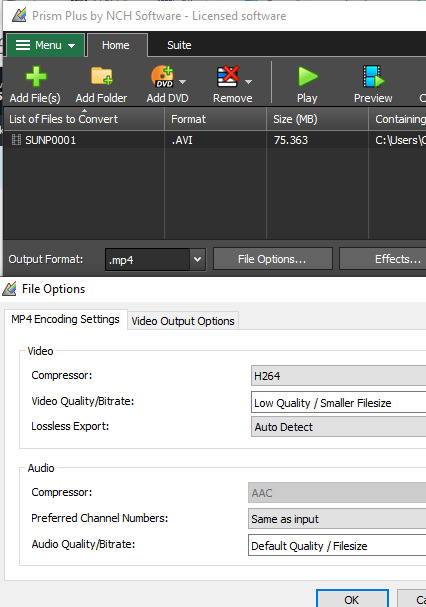This screenshot has height=607, width=426.
Task: Select the MP4 Encoding Settings tab
Action: click(65, 319)
